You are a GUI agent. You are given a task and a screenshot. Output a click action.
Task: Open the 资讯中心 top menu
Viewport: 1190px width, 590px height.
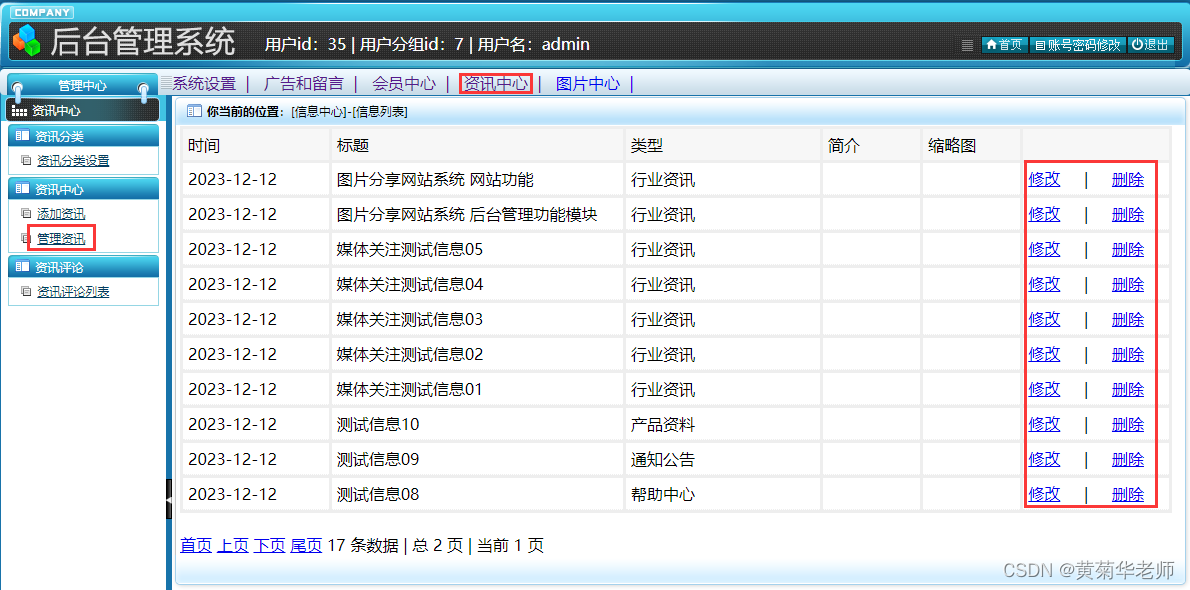[496, 84]
